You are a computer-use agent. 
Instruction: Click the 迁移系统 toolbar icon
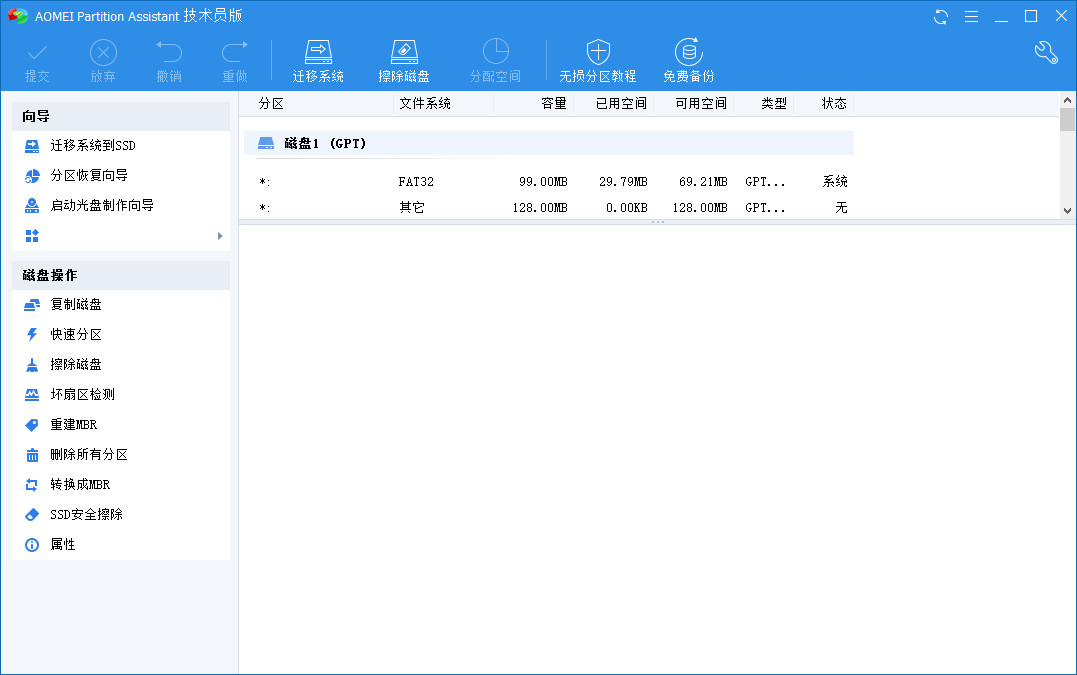pos(318,61)
